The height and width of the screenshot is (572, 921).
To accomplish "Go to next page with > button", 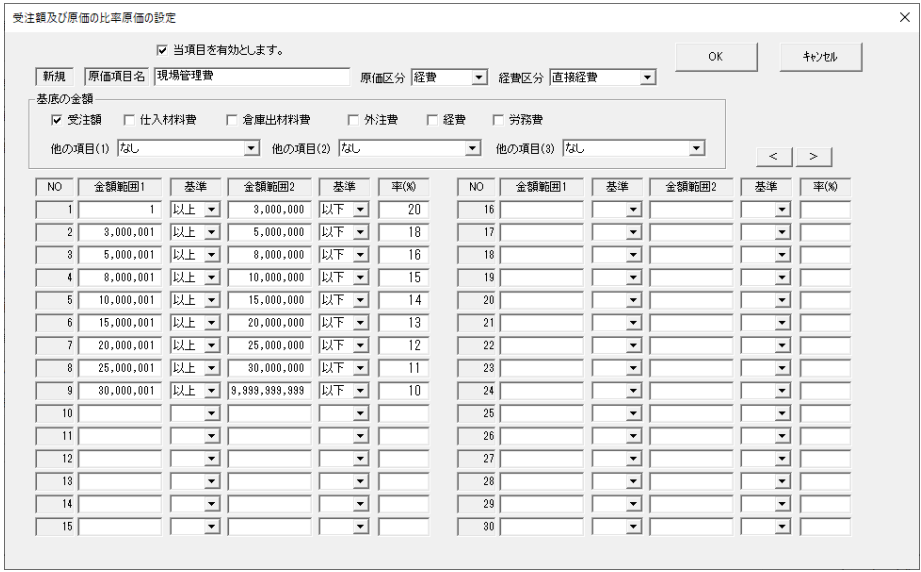I will 813,157.
